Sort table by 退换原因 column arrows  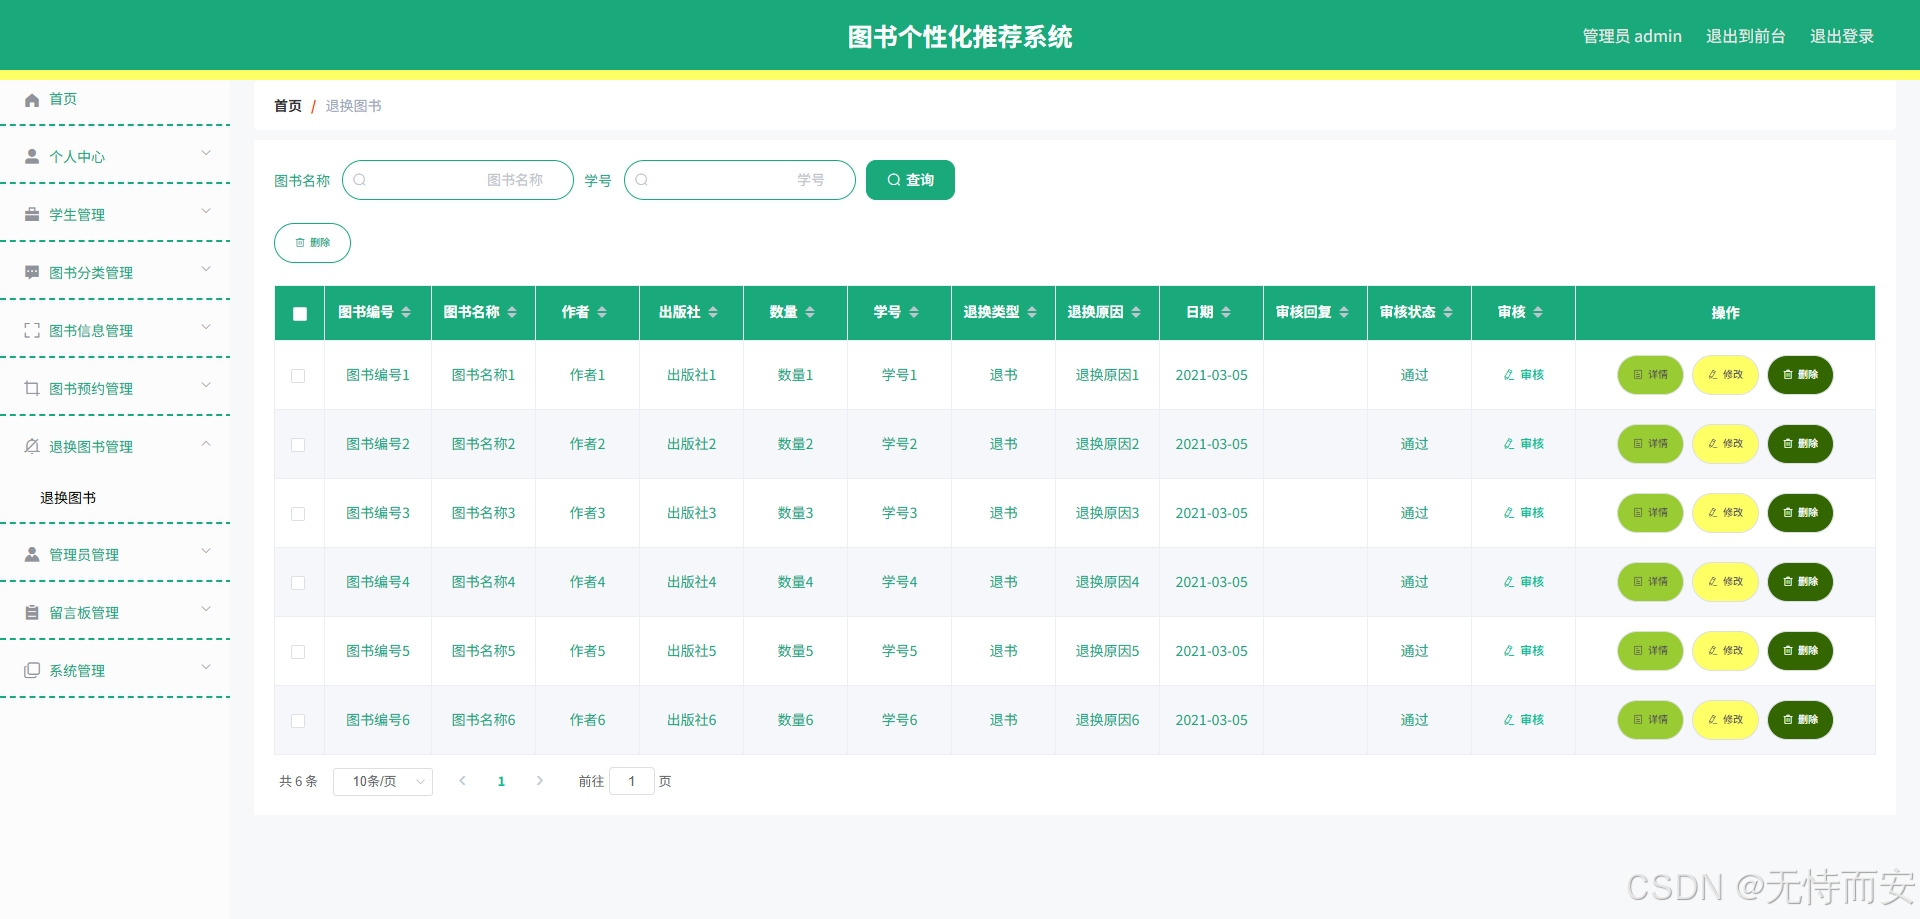[x=1136, y=313]
